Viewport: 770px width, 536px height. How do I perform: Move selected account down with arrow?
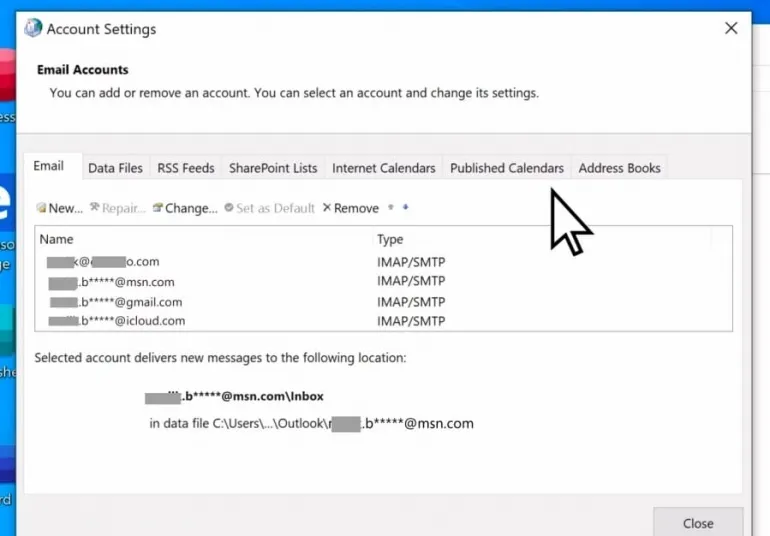[405, 208]
